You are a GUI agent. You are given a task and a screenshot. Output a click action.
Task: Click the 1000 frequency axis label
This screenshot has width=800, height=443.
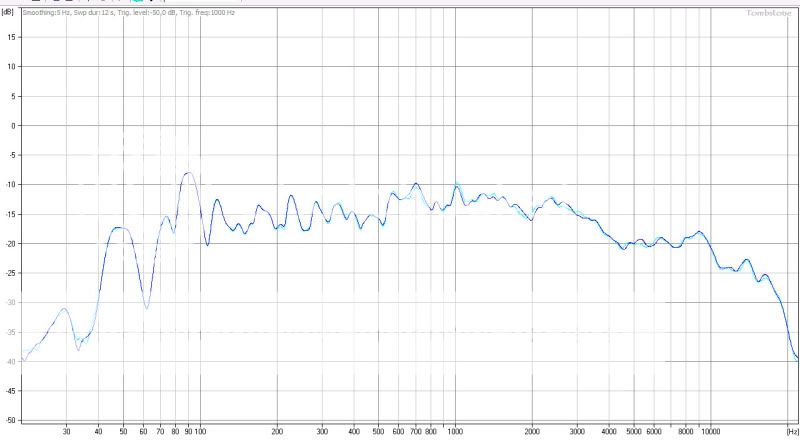click(x=455, y=431)
